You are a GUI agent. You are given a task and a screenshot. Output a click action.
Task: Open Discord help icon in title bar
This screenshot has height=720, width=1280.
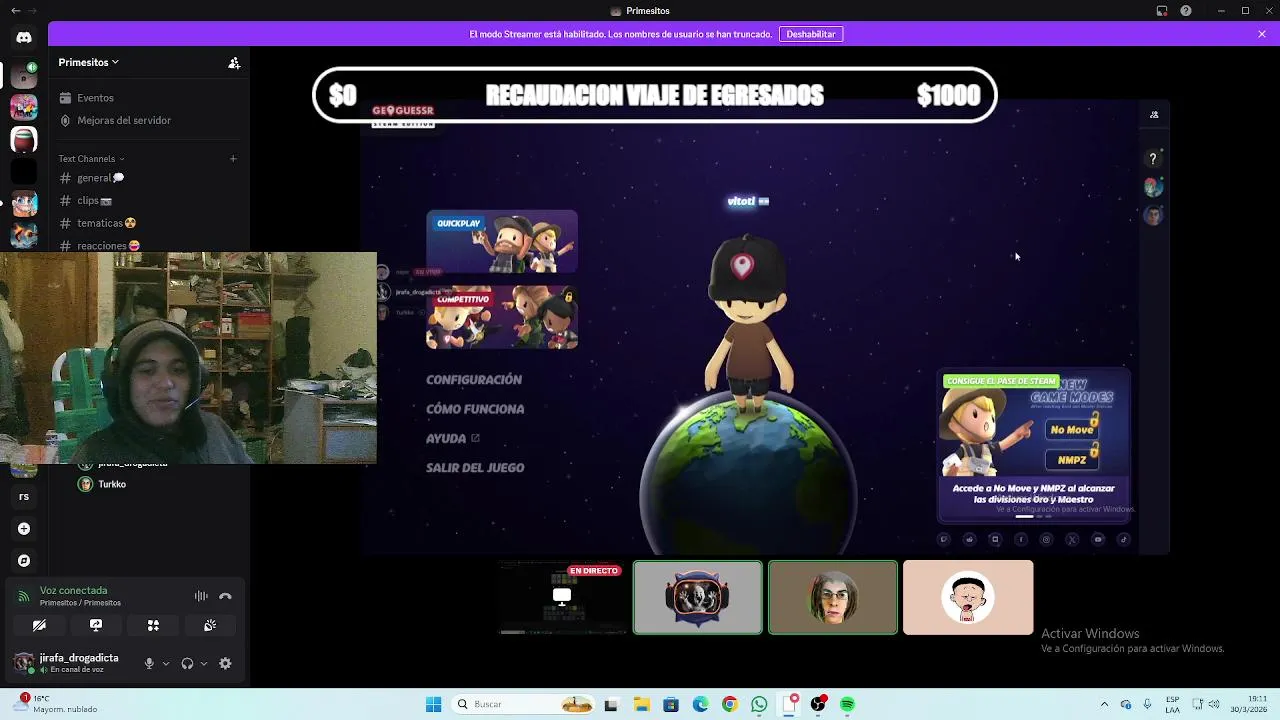(1186, 11)
